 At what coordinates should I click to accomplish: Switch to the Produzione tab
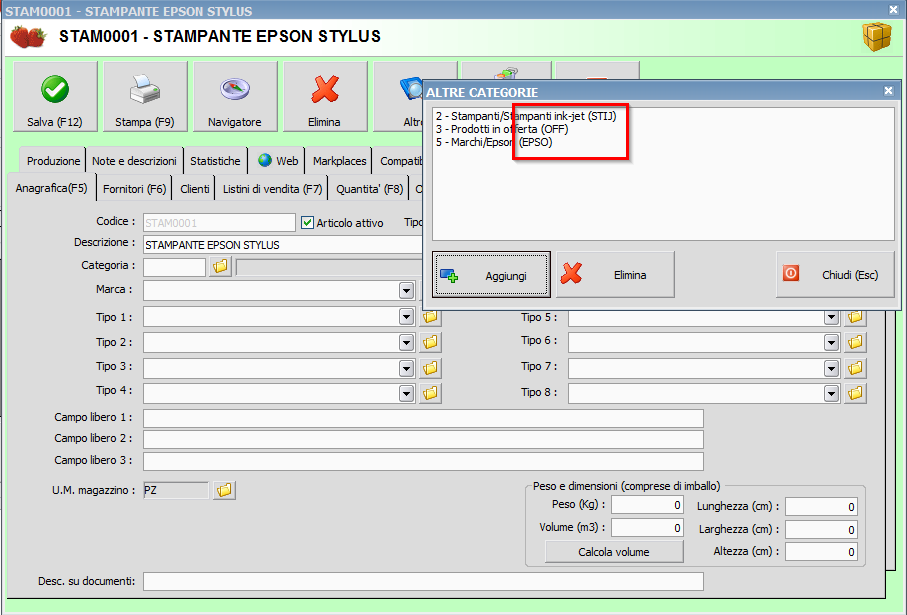click(x=53, y=161)
